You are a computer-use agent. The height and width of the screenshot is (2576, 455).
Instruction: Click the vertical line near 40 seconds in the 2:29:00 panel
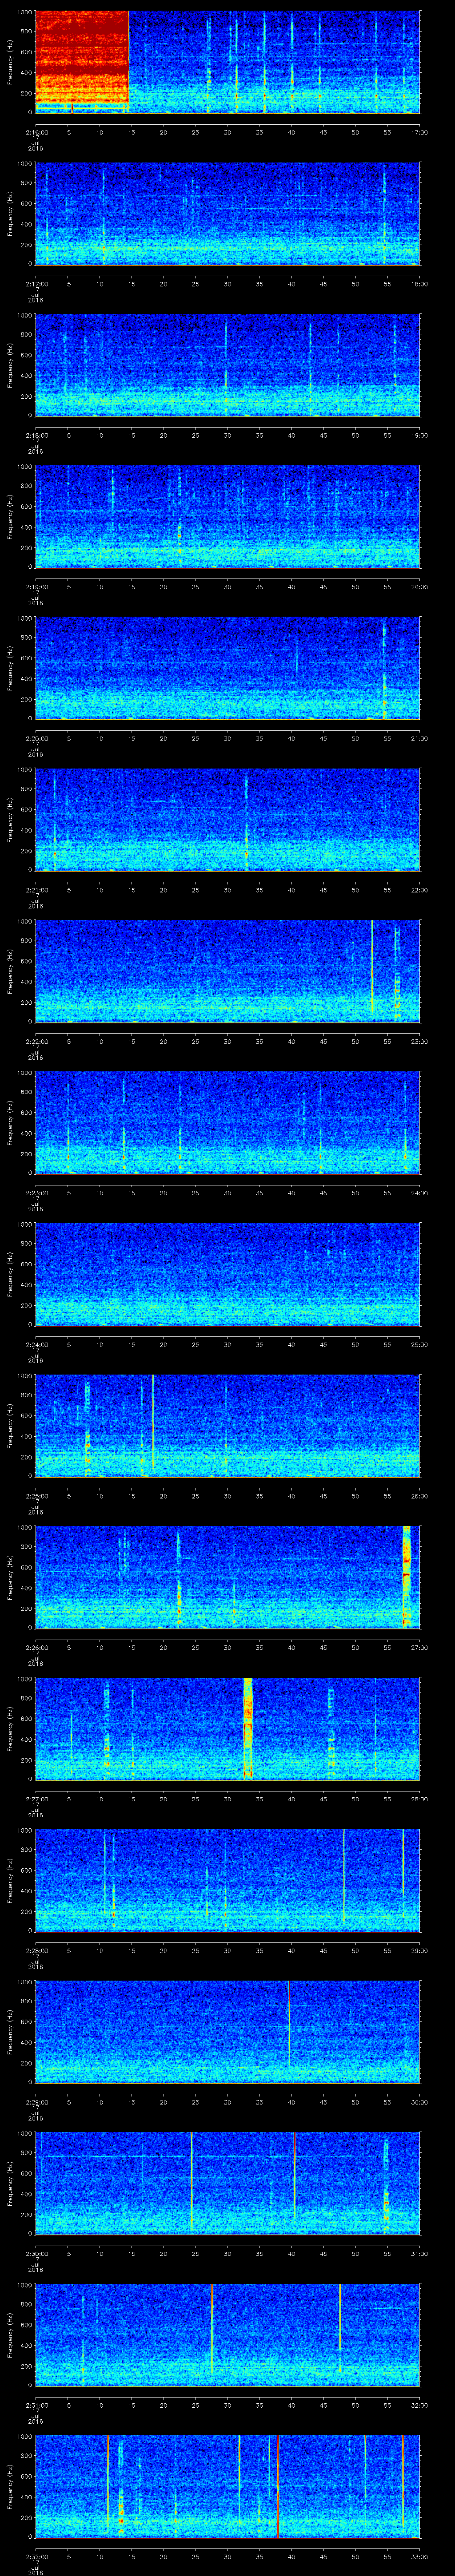tap(289, 2025)
